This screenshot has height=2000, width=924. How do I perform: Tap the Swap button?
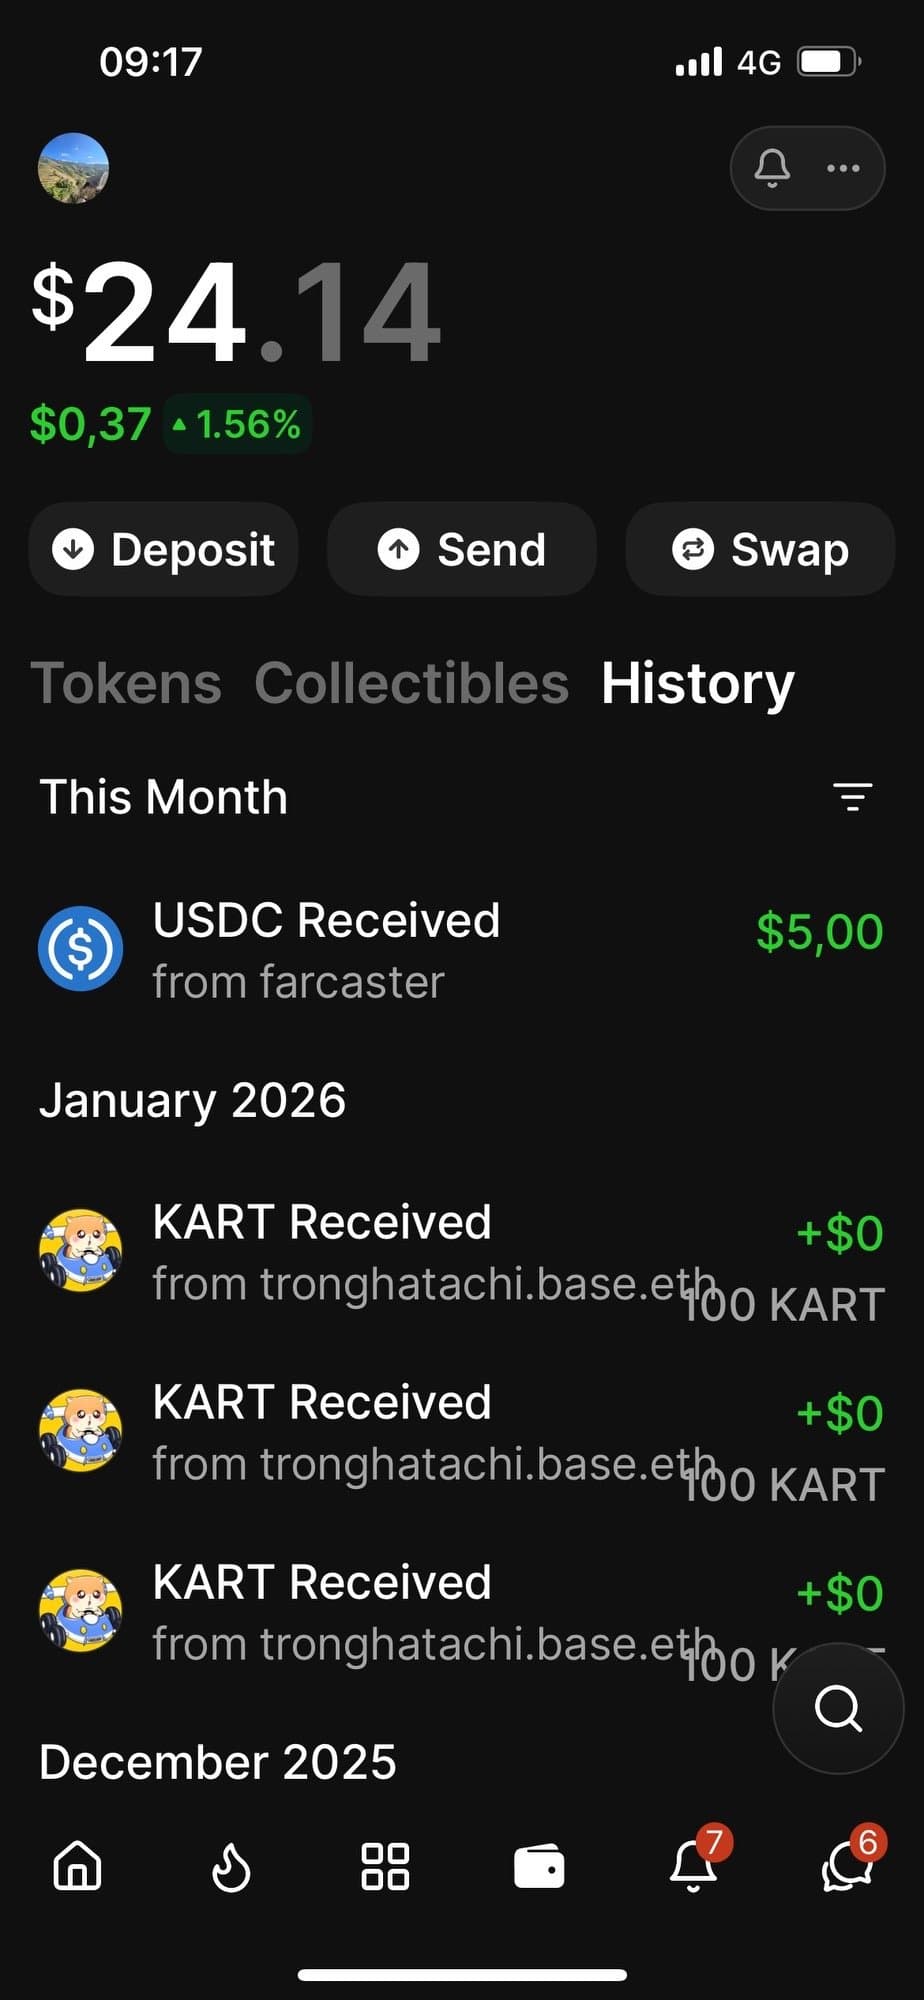point(760,549)
